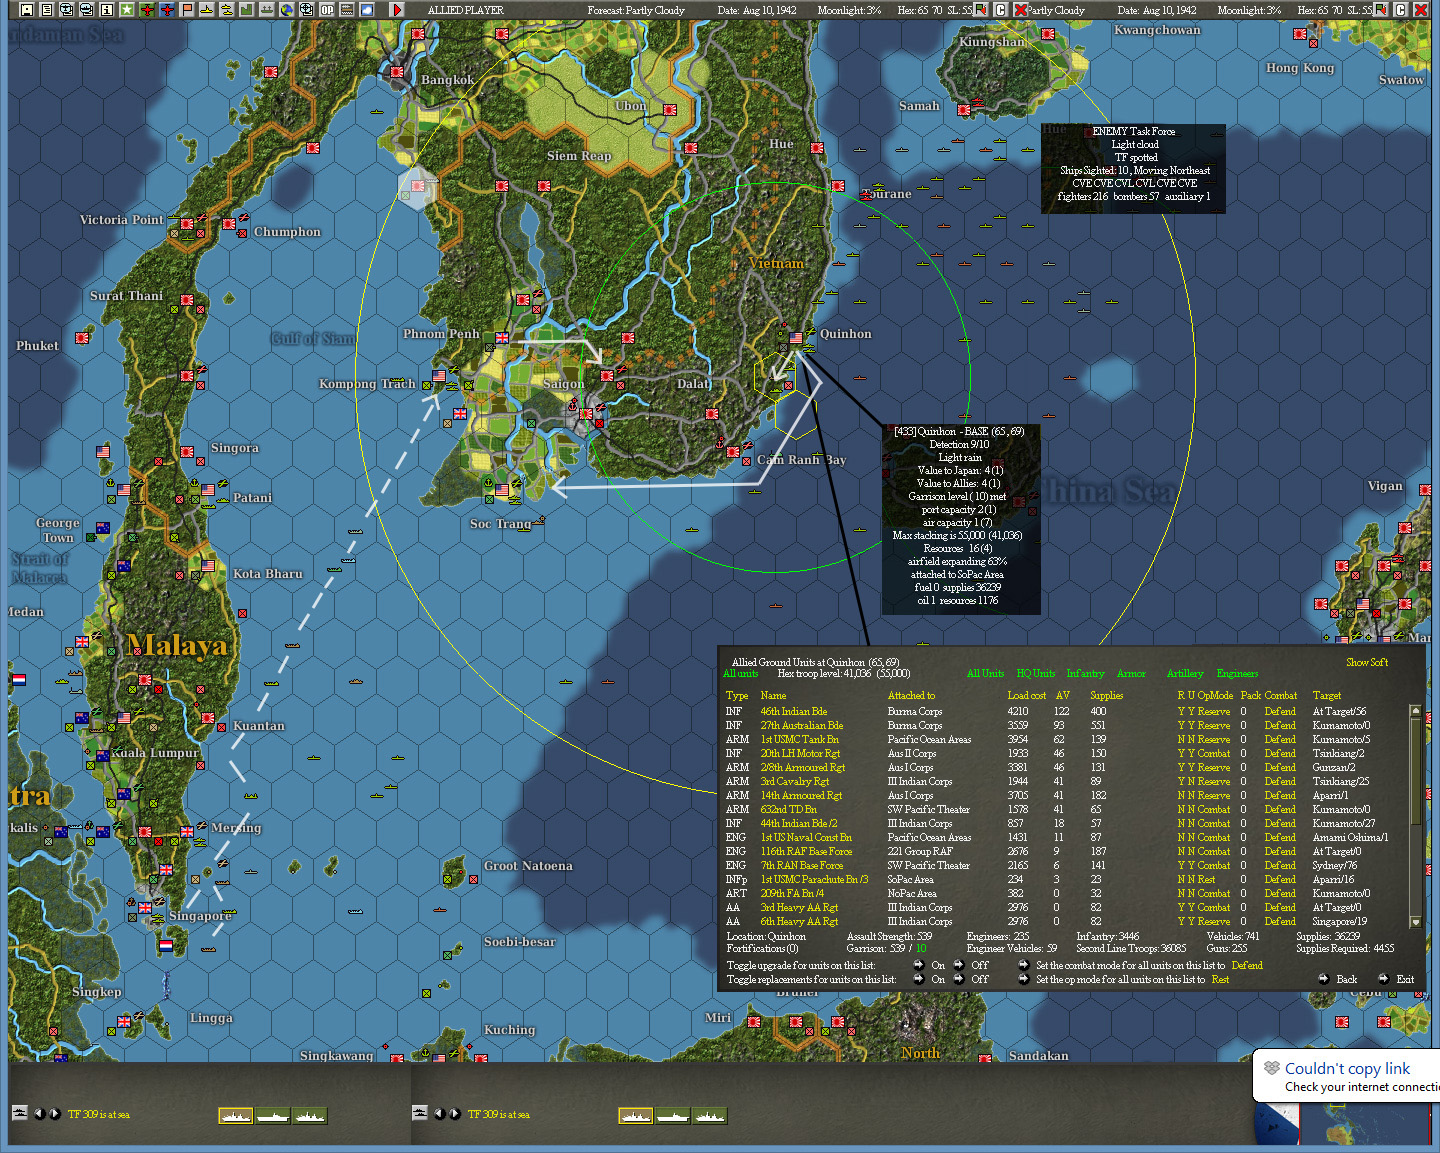Image resolution: width=1440 pixels, height=1153 pixels.
Task: Click the yellow ship toolbar icon
Action: point(227,10)
